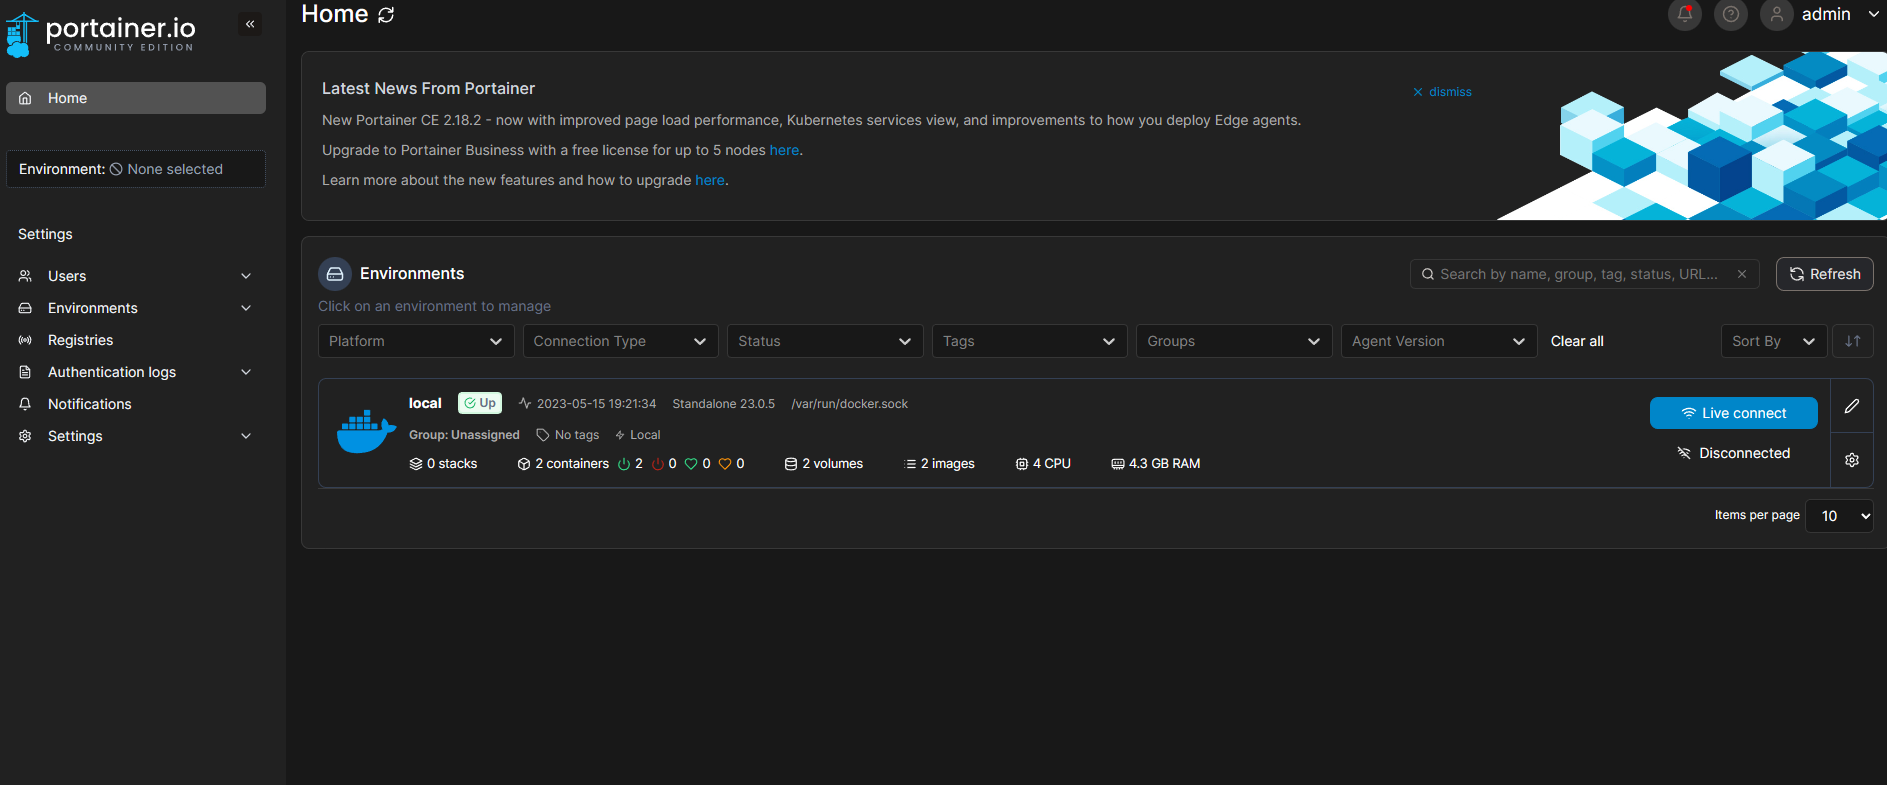Screen dimensions: 1887x785
Task: Click Live connect button
Action: coord(1734,413)
